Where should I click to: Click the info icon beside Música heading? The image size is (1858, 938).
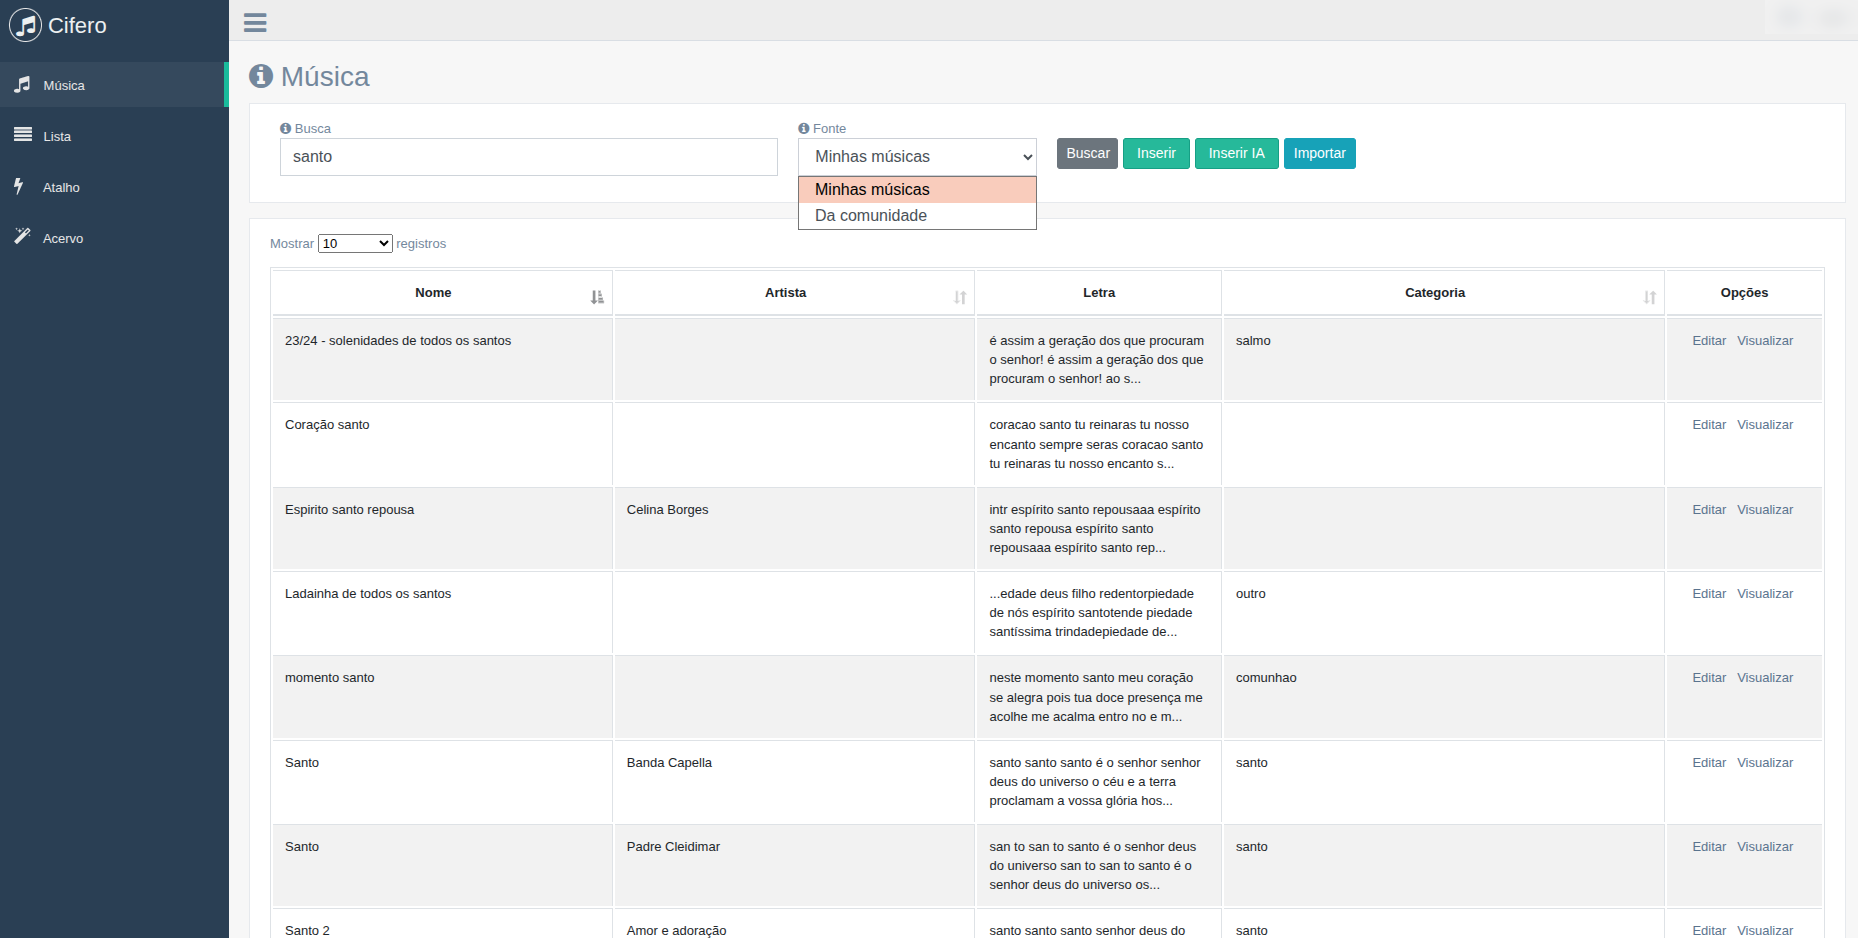coord(261,76)
